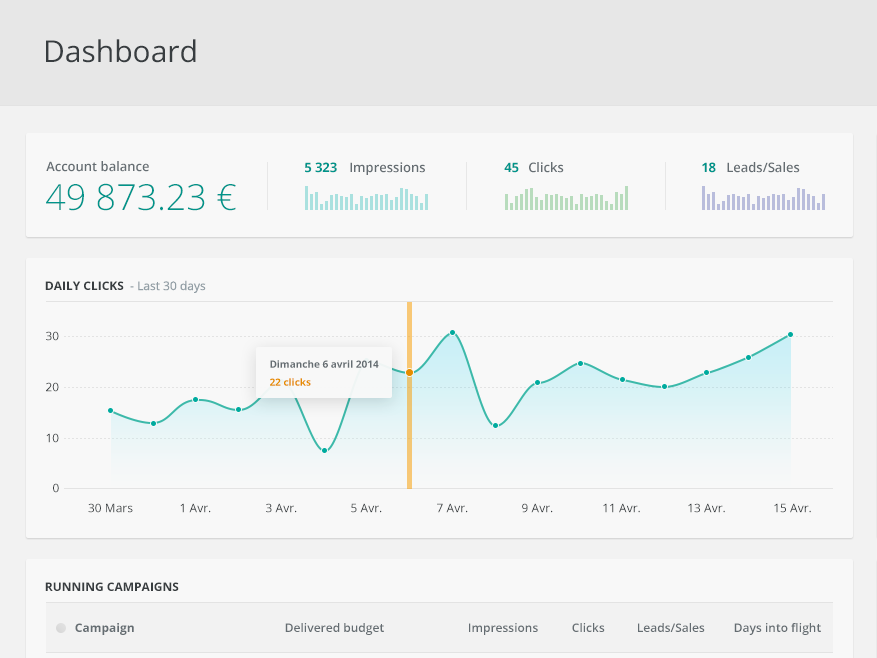877x658 pixels.
Task: Select the last data point at 15 Avr.
Action: 791,335
